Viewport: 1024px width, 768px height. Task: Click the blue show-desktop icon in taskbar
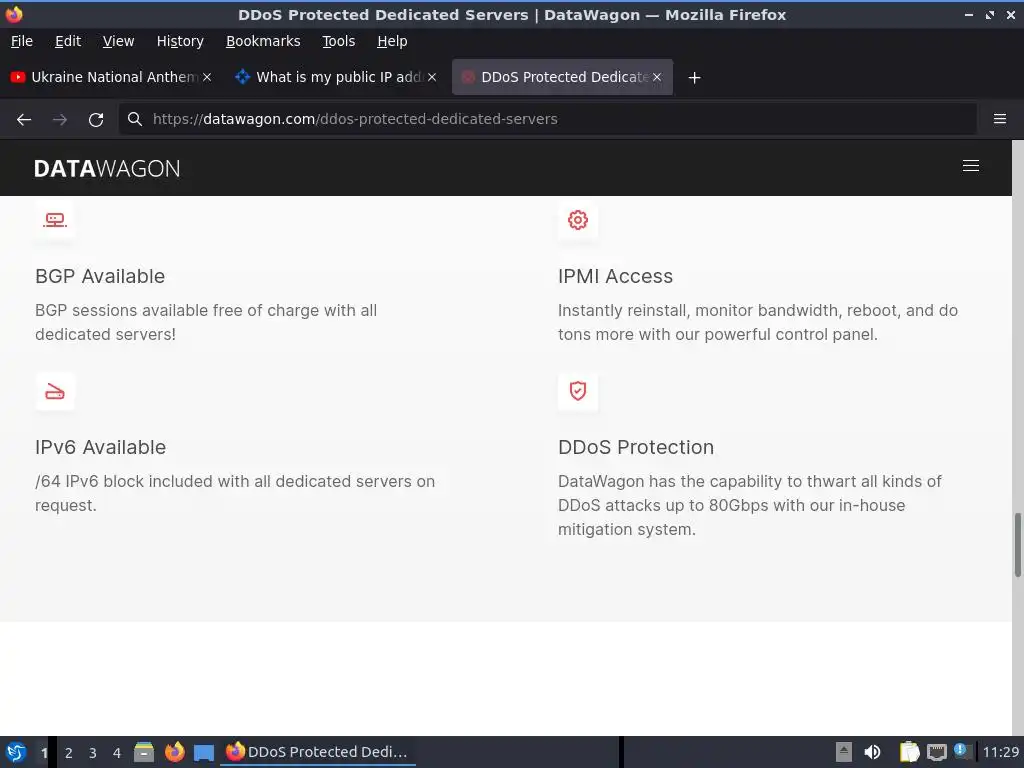[204, 753]
